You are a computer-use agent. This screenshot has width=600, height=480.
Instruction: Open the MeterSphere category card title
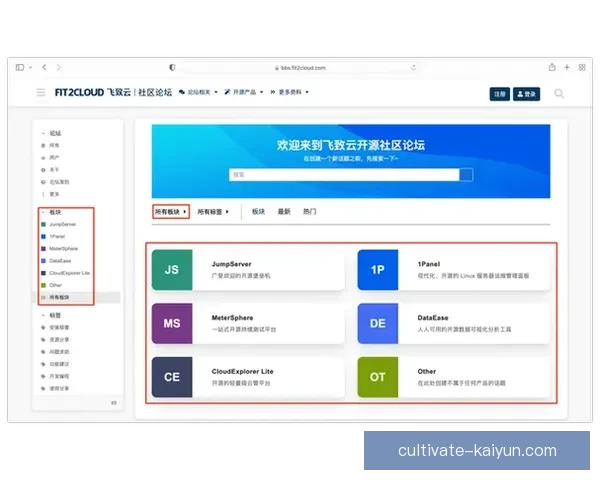[232, 318]
